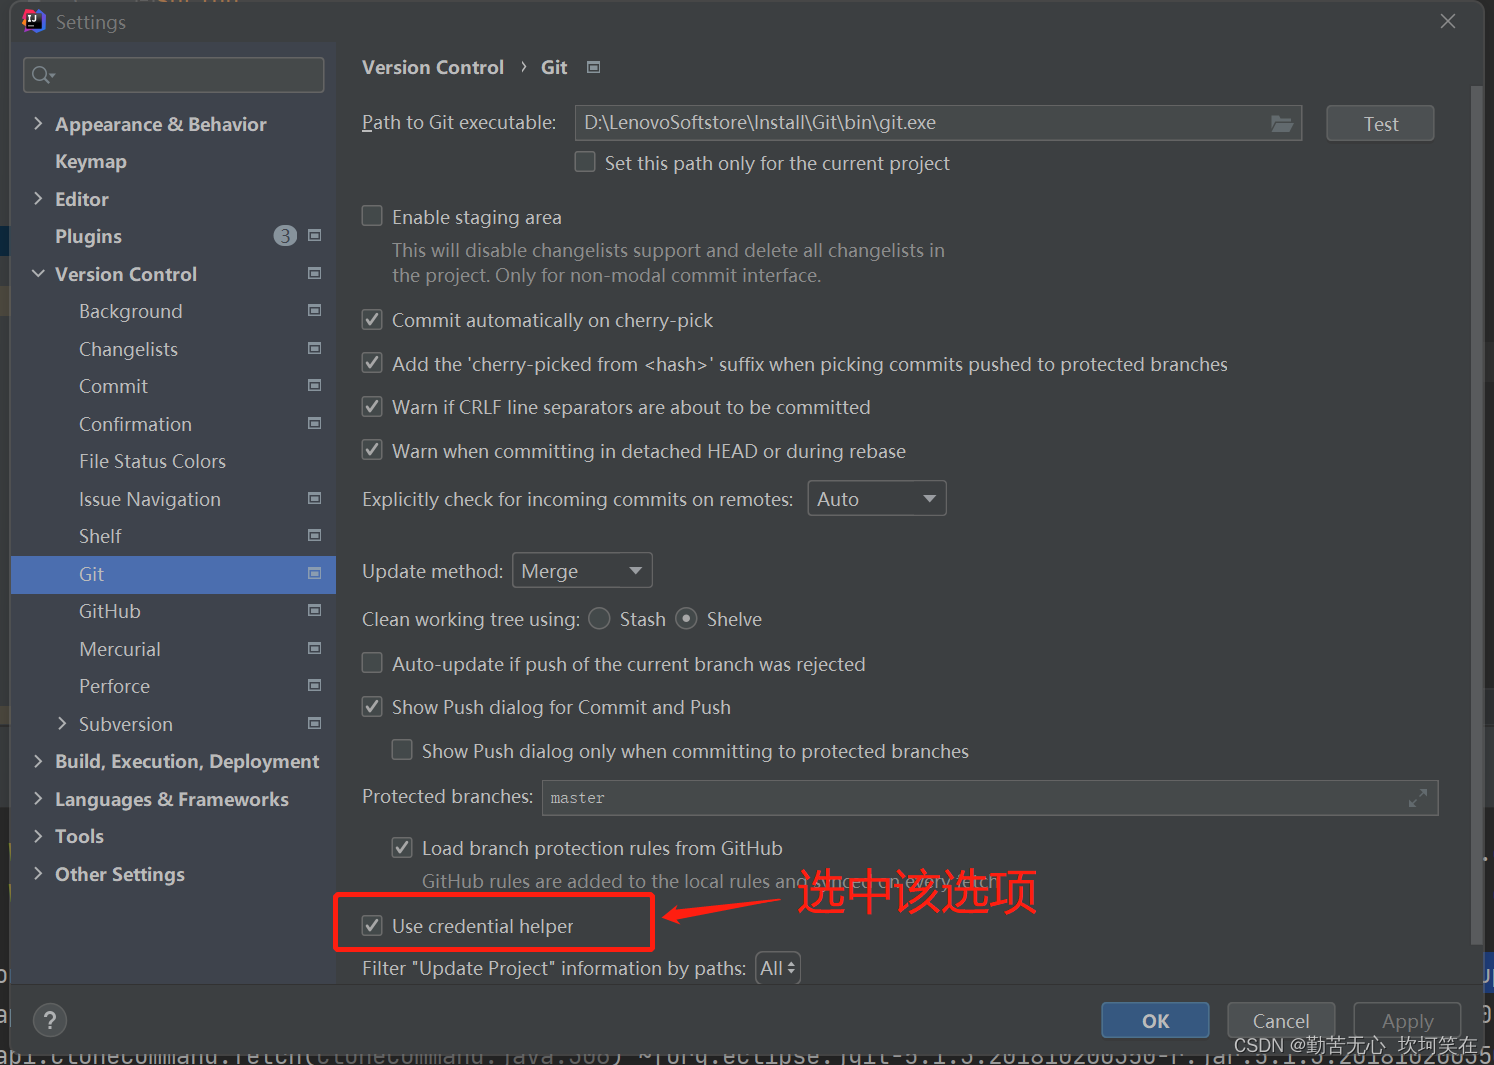Screen dimensions: 1494x1065
Task: Uncheck 'Commit automatically on cherry-pick'
Action: click(x=372, y=320)
